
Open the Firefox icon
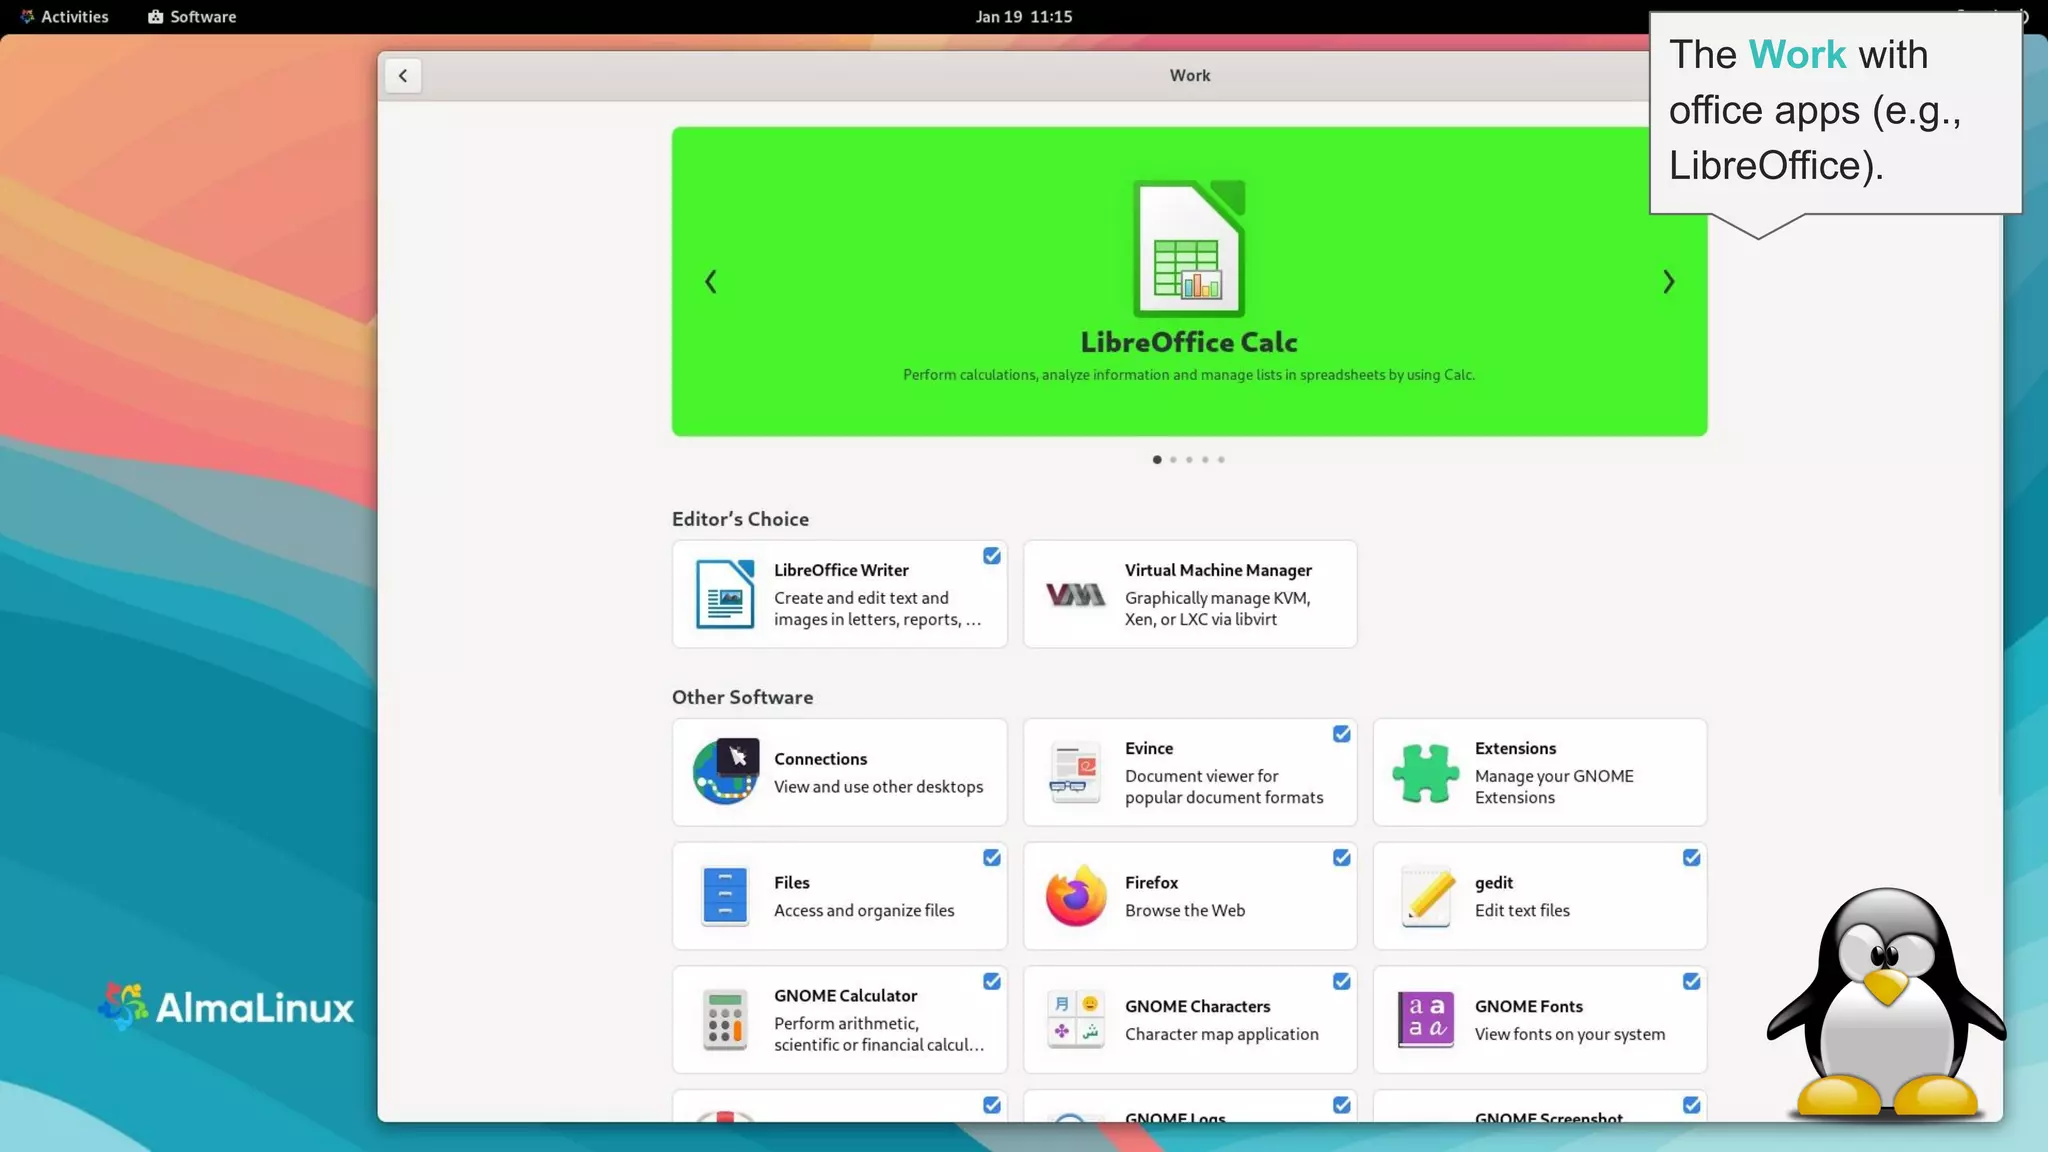[1076, 896]
